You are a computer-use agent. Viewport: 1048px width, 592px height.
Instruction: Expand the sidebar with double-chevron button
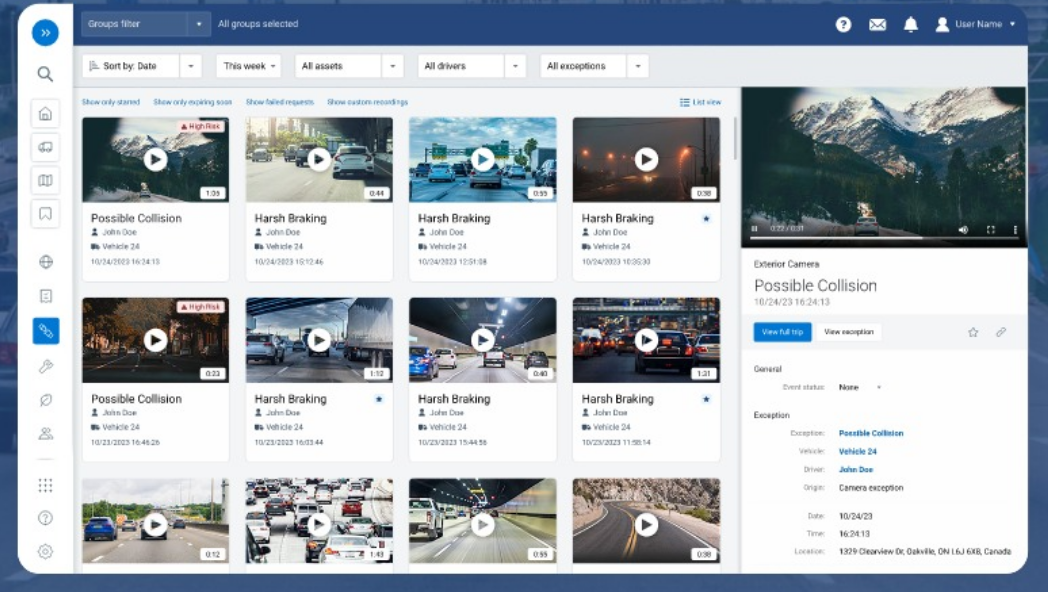(x=45, y=32)
